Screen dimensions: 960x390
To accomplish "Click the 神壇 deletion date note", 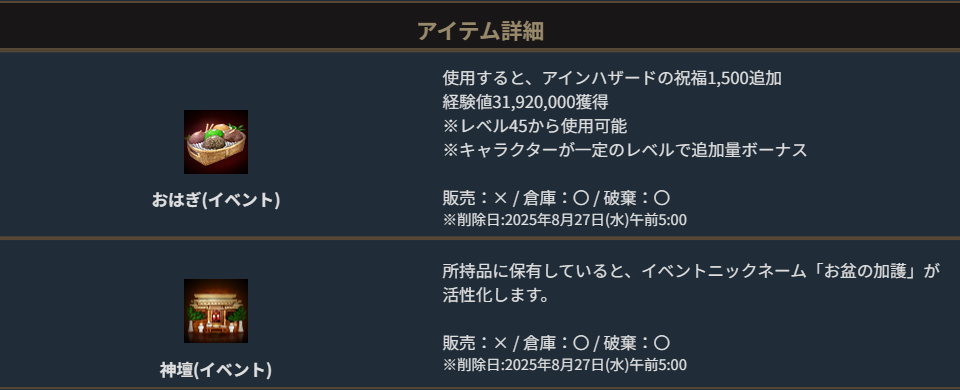I will pyautogui.click(x=564, y=366).
